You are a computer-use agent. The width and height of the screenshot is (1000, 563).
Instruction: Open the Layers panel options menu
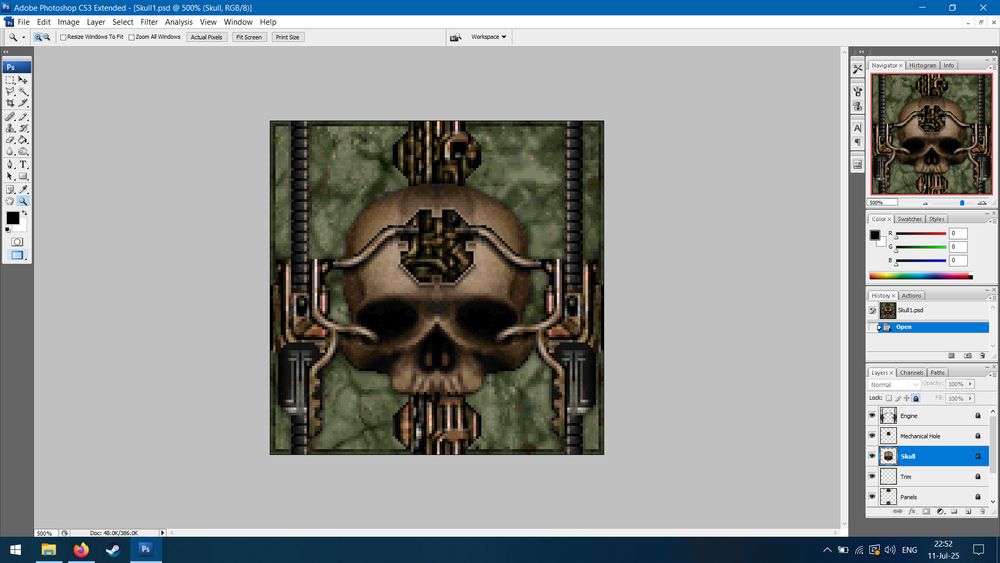[991, 374]
